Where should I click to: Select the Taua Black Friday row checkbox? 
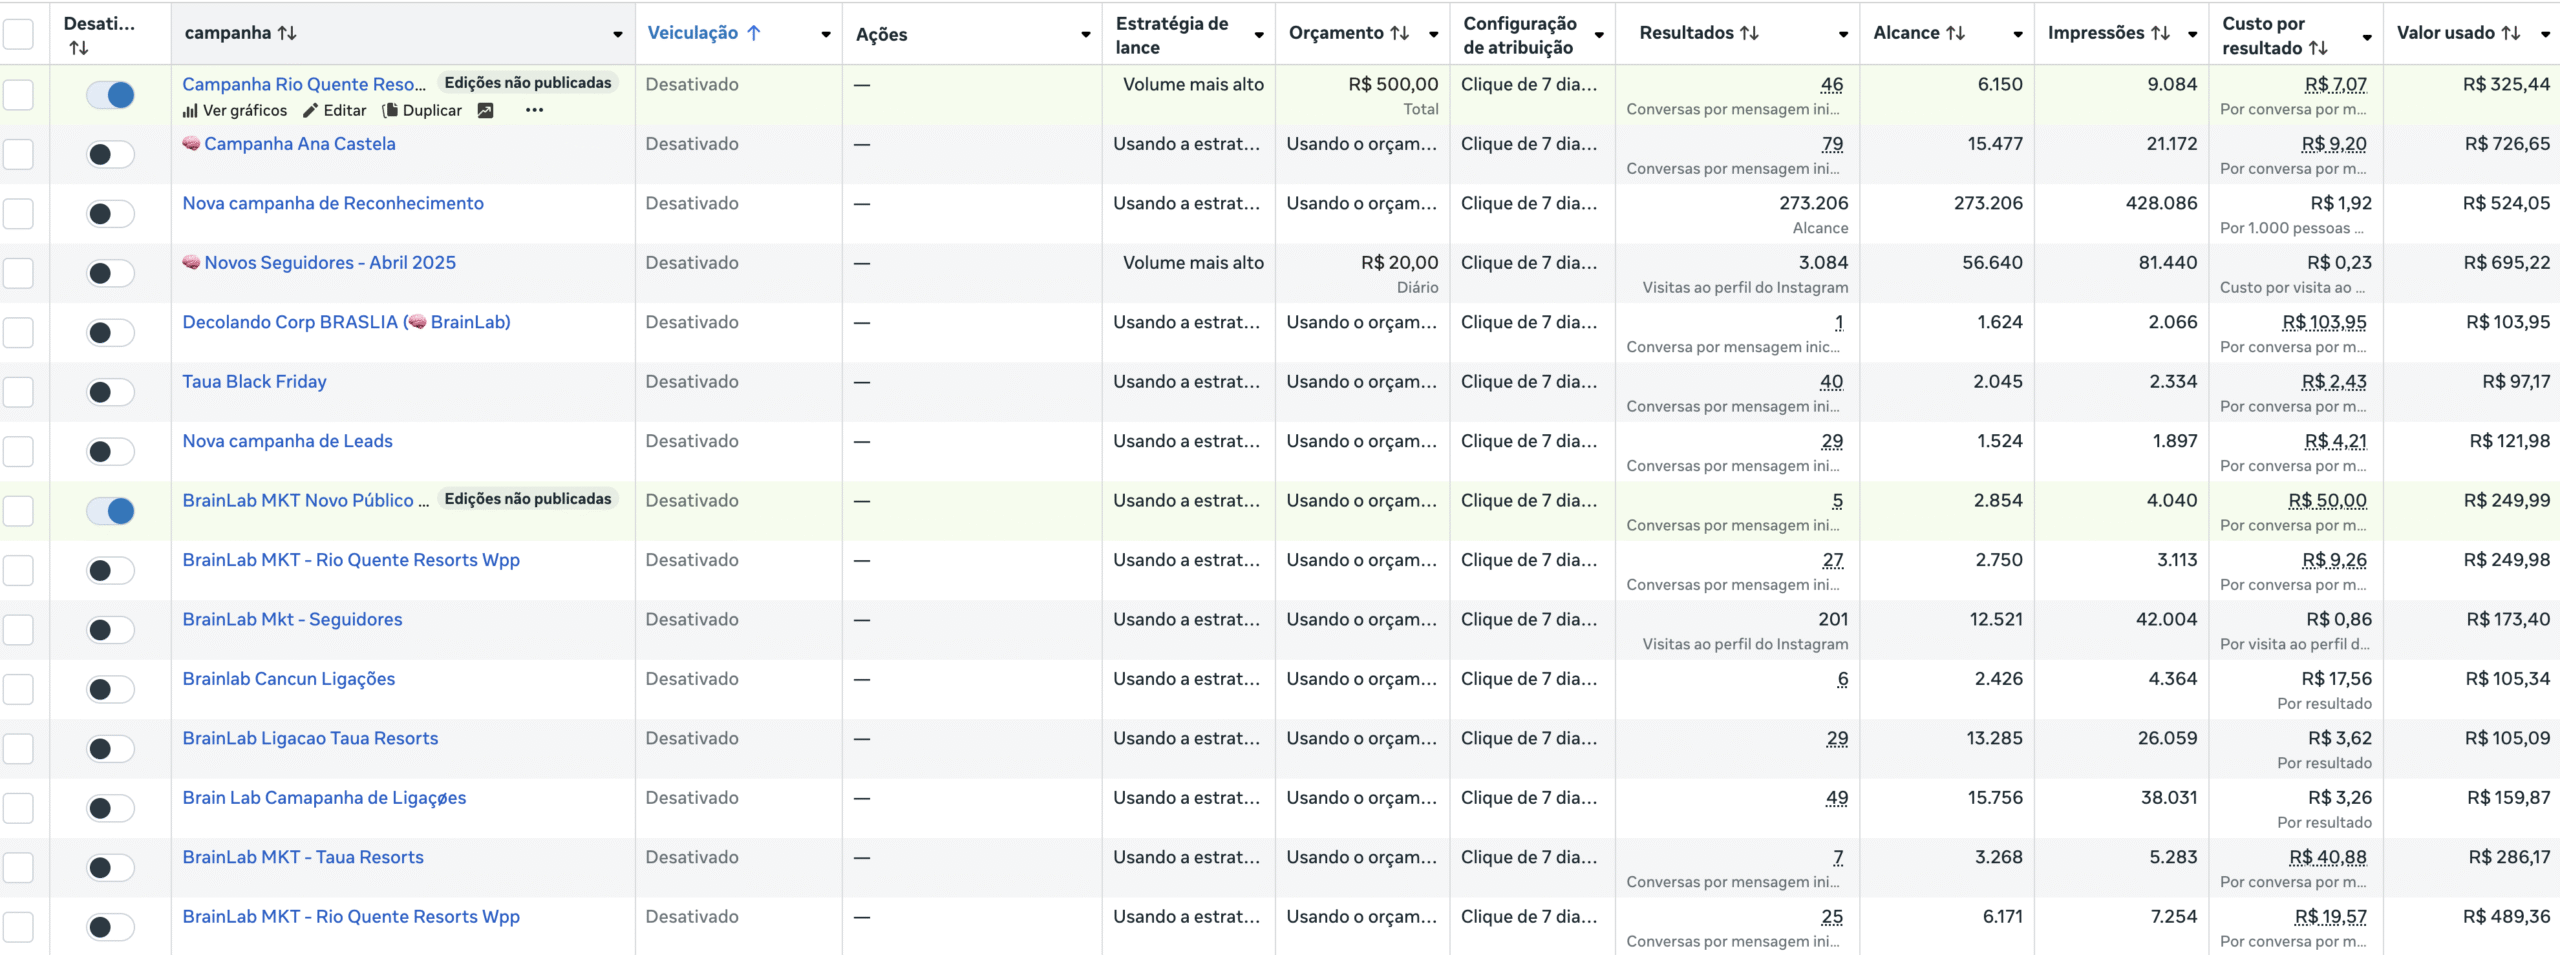[x=18, y=392]
